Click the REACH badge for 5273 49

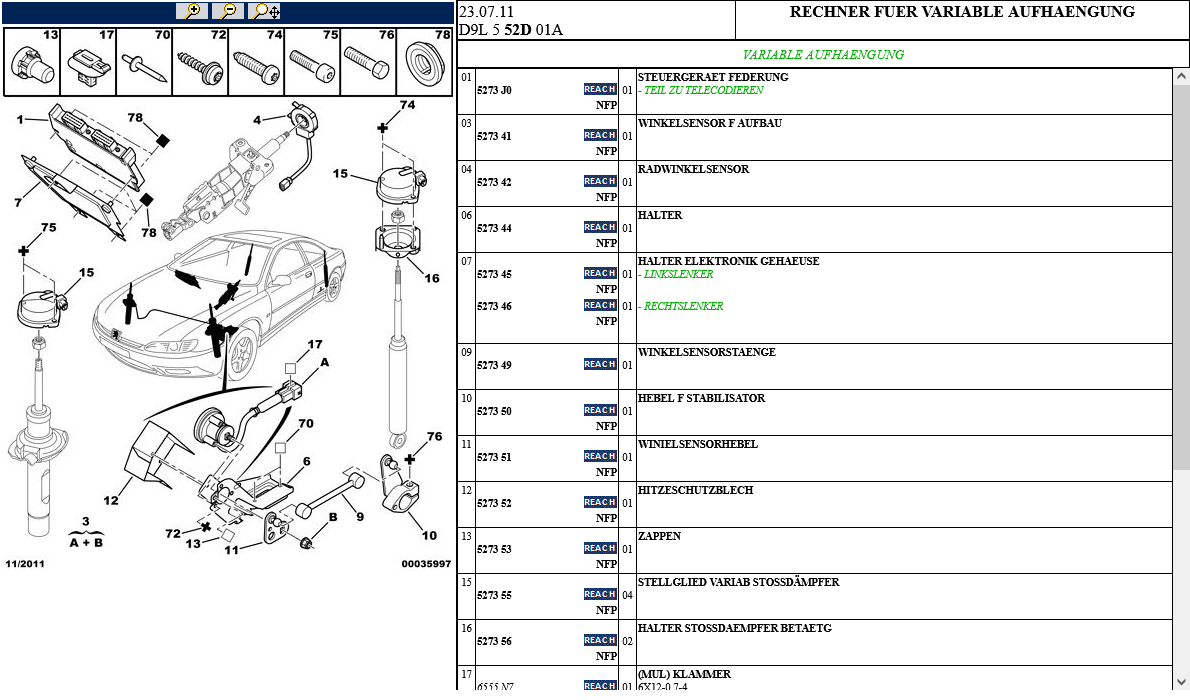tap(600, 364)
